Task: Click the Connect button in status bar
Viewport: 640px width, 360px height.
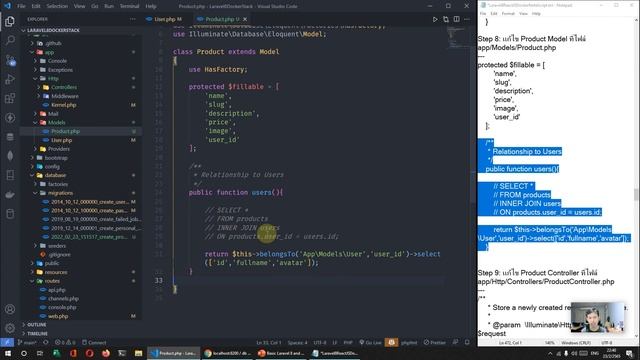Action: pos(94,342)
